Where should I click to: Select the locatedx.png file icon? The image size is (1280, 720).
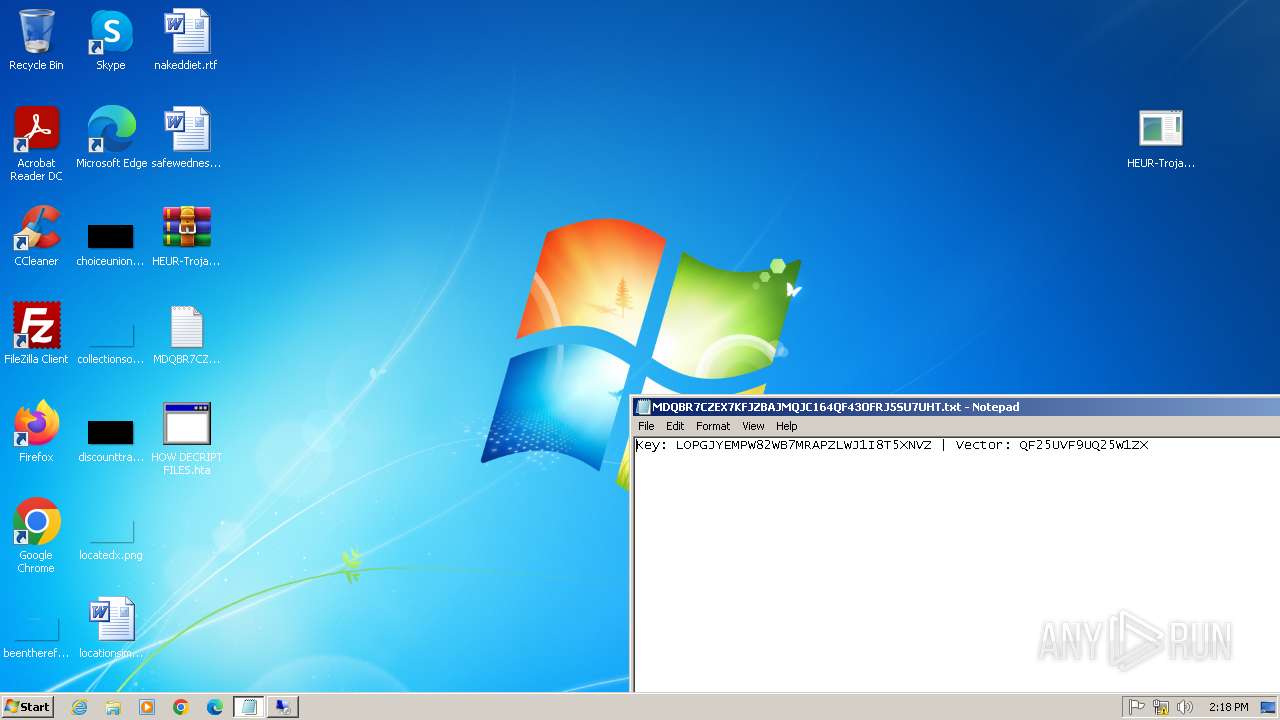click(x=110, y=539)
